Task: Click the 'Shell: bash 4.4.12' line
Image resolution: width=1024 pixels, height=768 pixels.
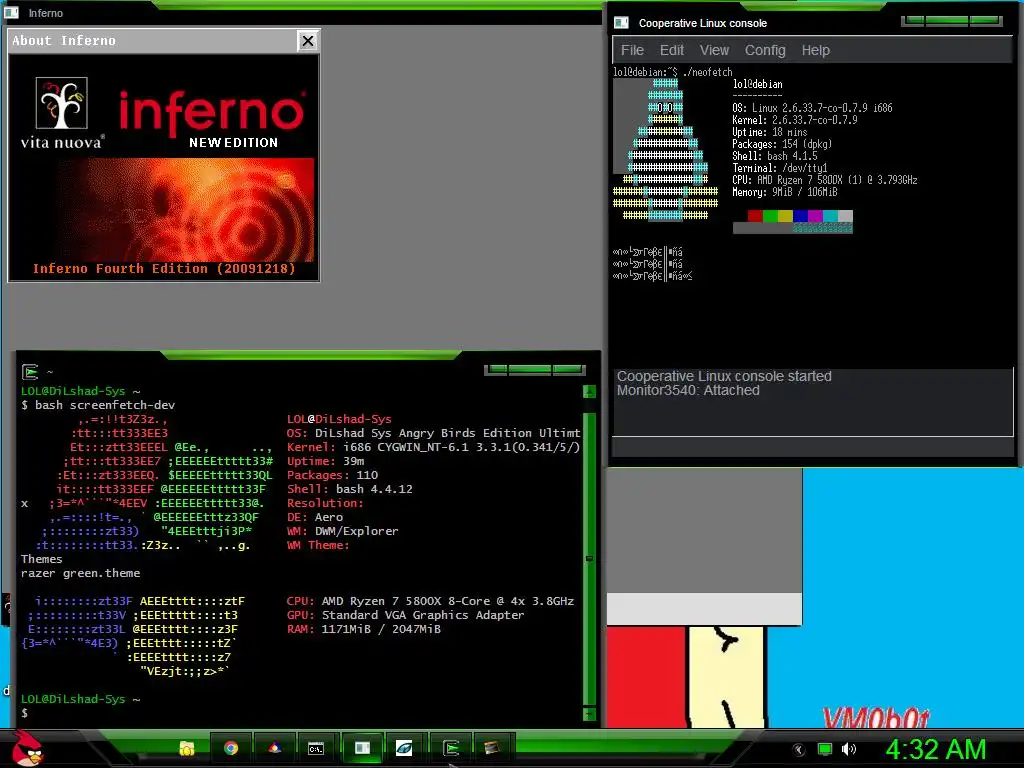Action: point(349,489)
